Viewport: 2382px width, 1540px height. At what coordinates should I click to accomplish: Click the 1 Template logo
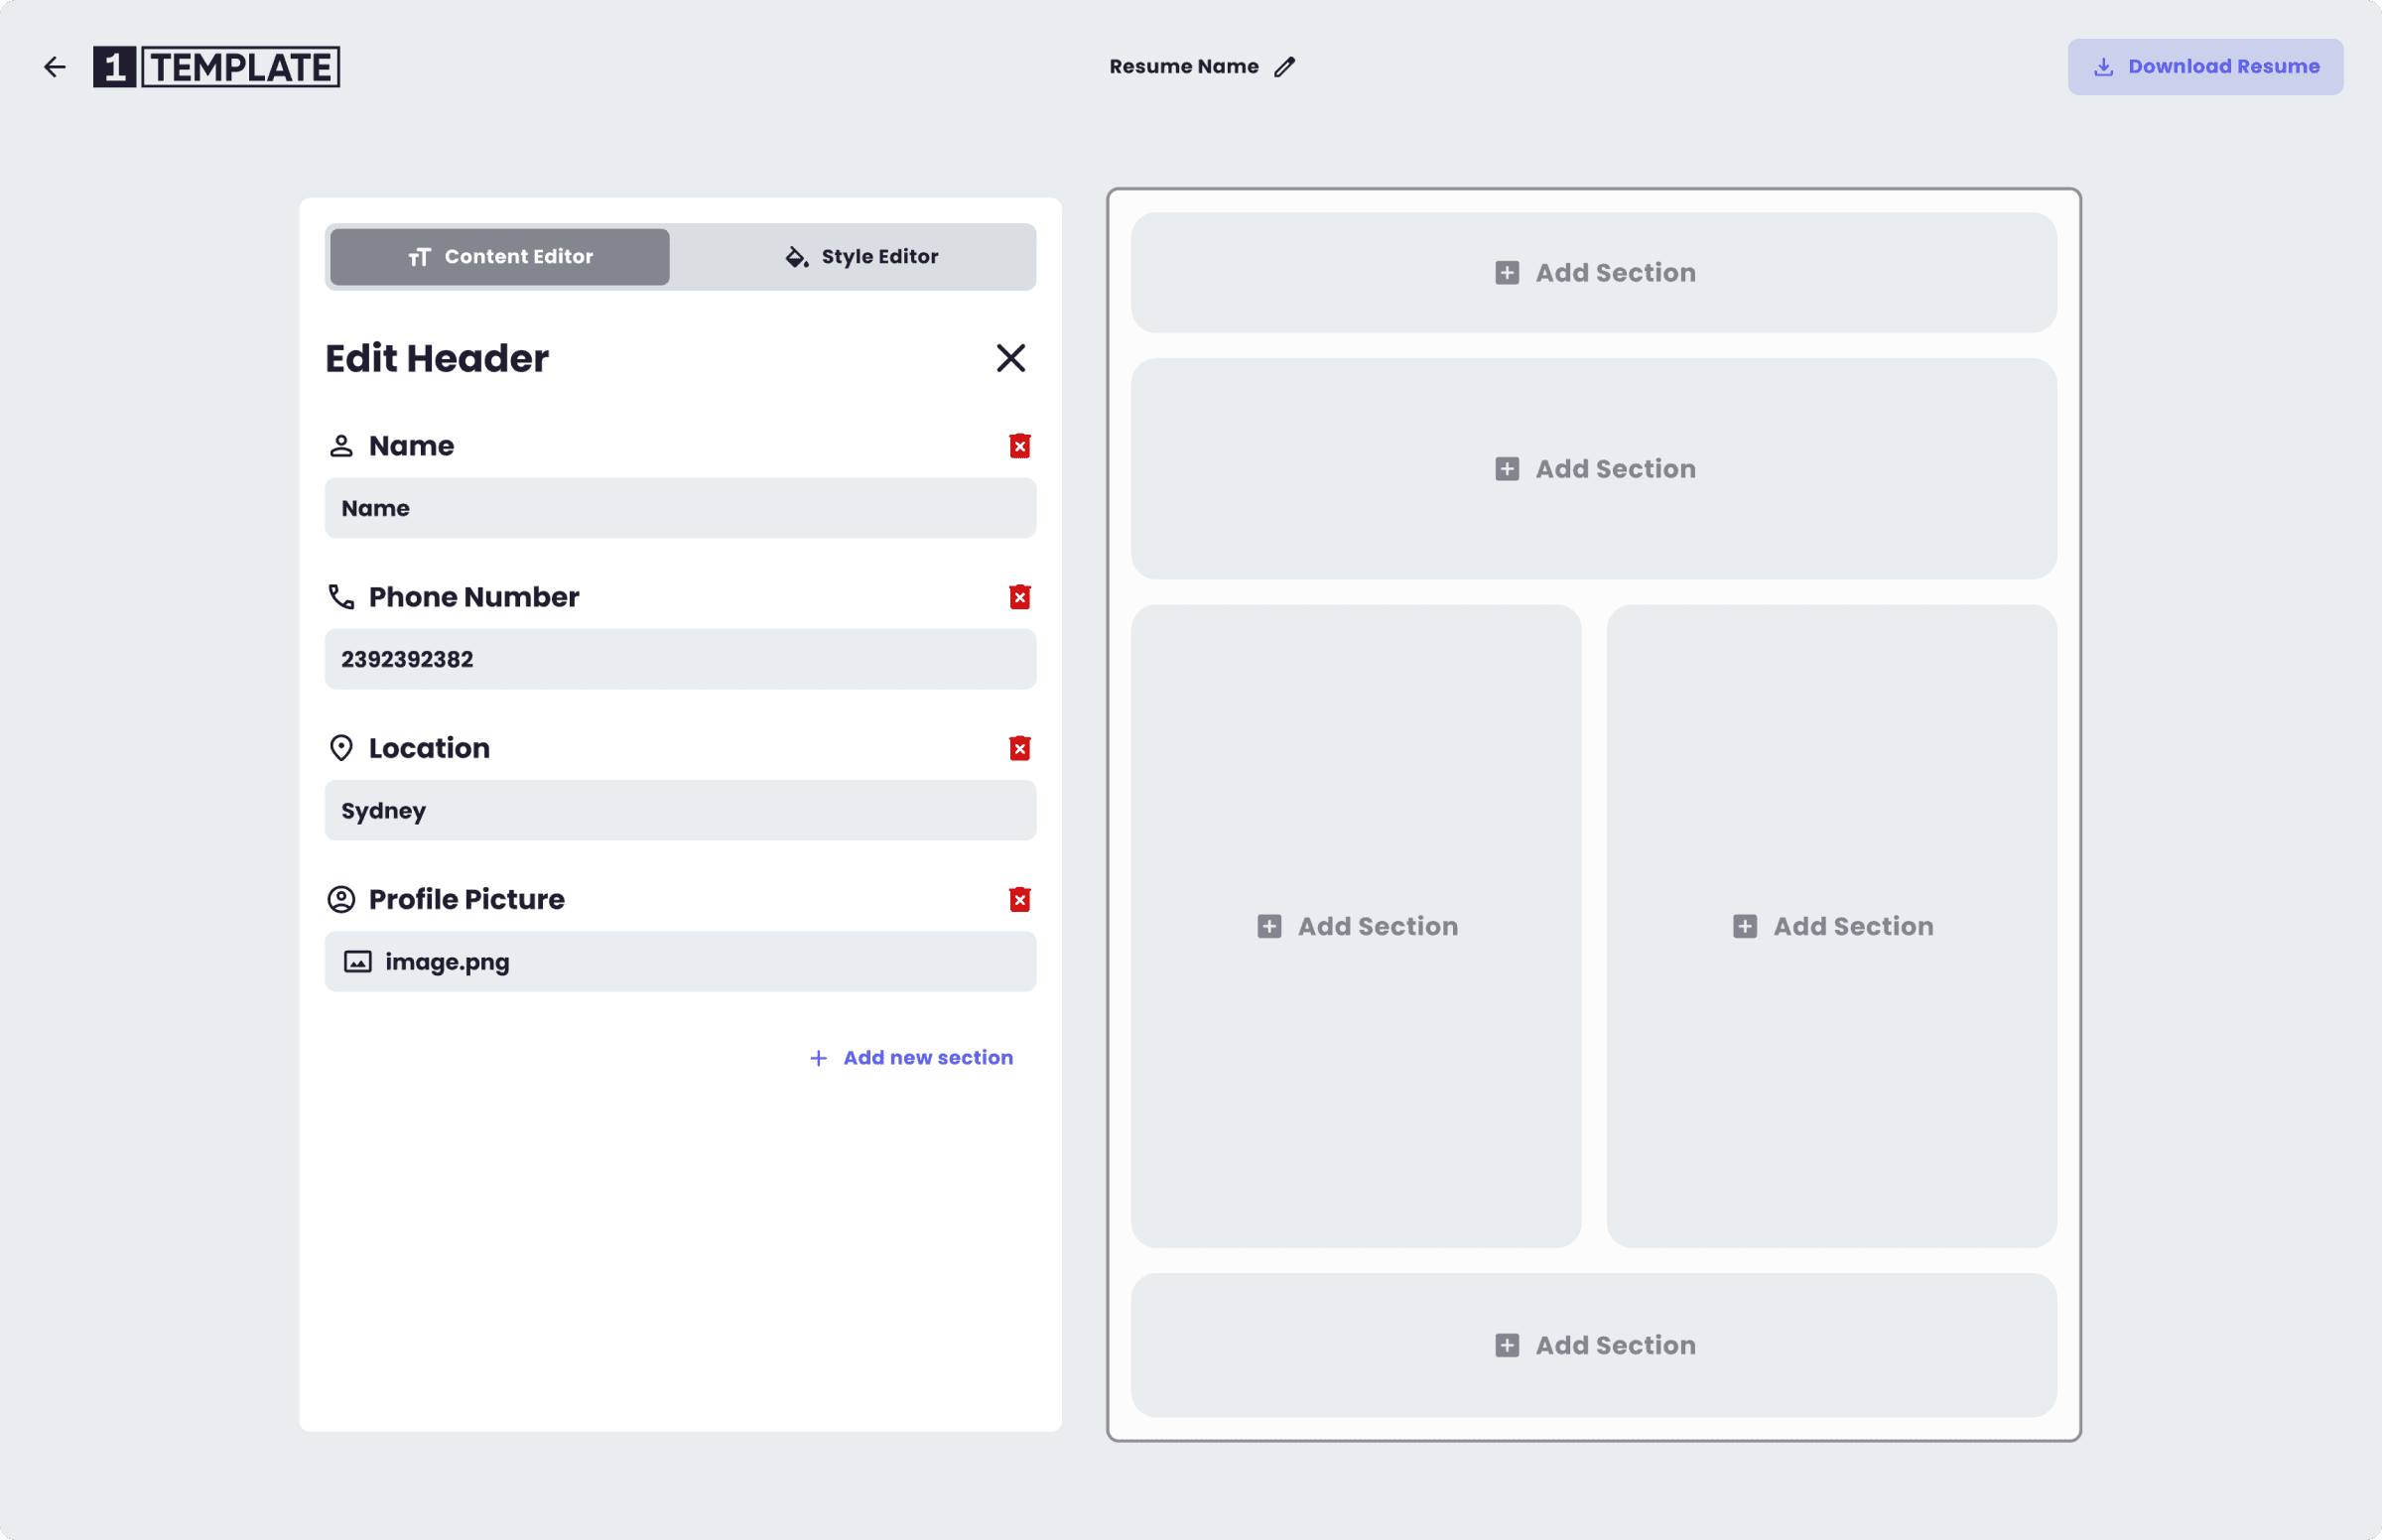[216, 67]
